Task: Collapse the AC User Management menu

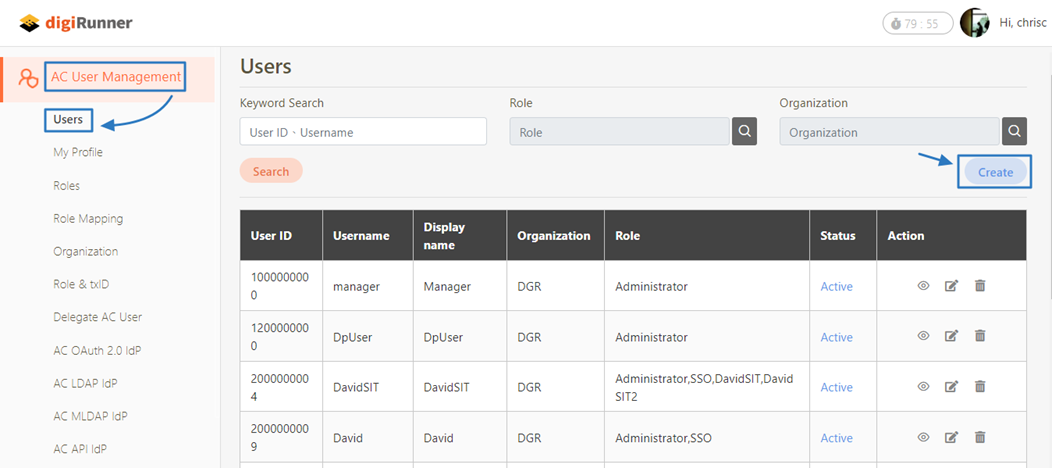Action: (116, 77)
